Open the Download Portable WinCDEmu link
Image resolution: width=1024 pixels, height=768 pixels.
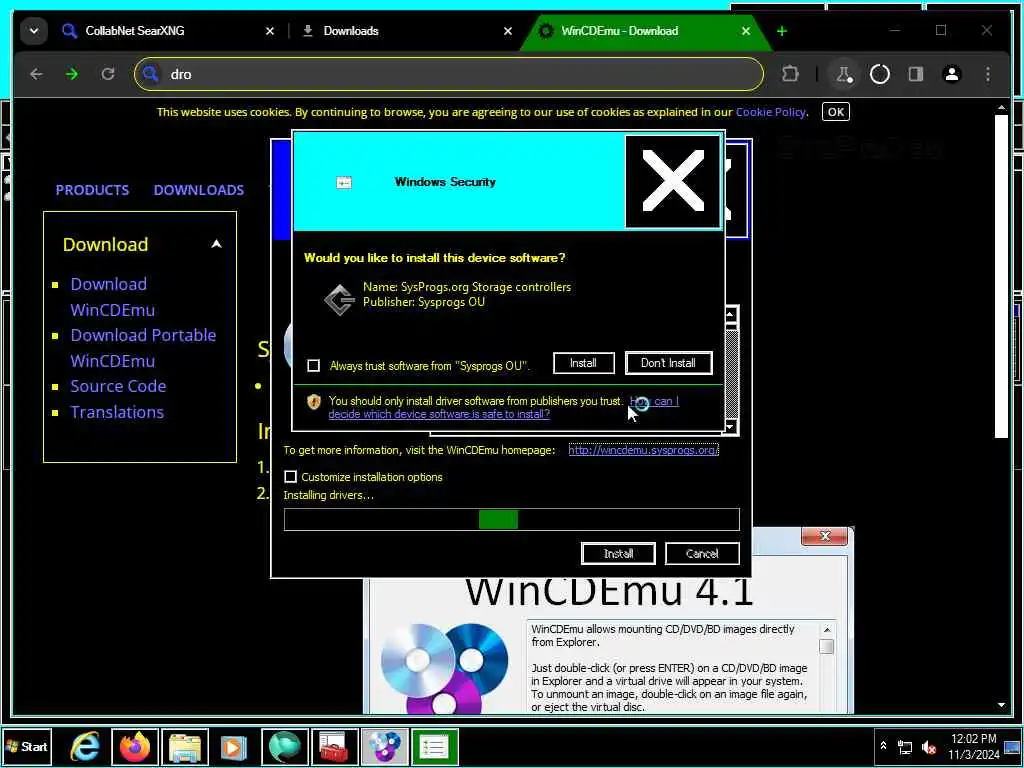point(143,348)
